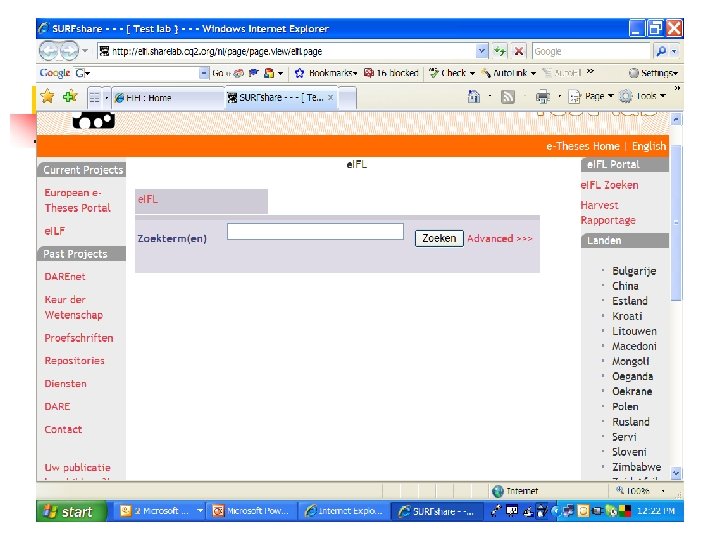Click the browser Forward arrow button
Viewport: 720px width, 540px height.
pos(69,51)
